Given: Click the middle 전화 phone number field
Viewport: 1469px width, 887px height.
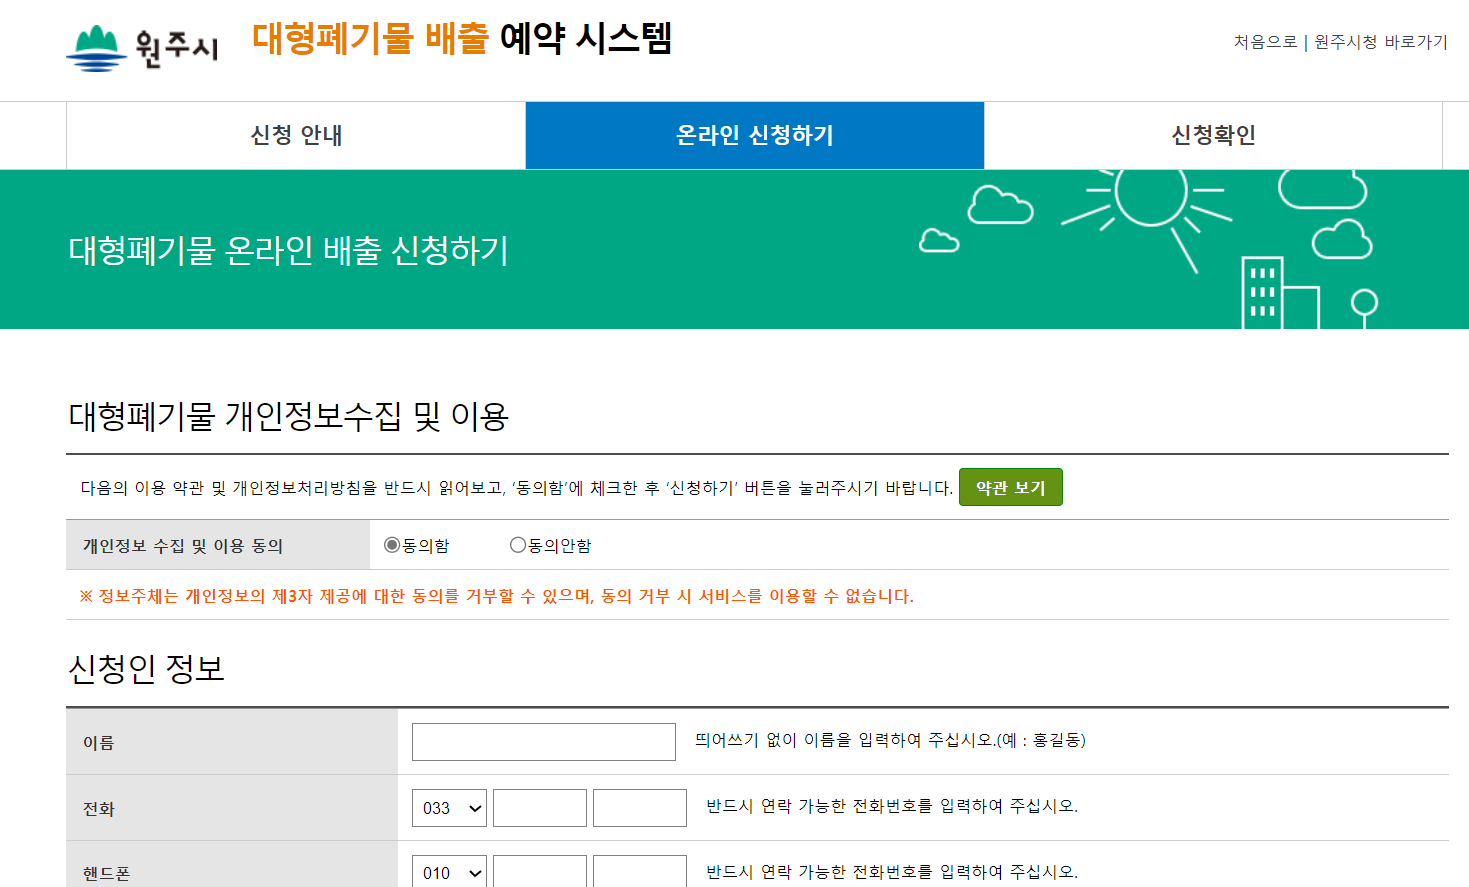Looking at the screenshot, I should point(539,808).
